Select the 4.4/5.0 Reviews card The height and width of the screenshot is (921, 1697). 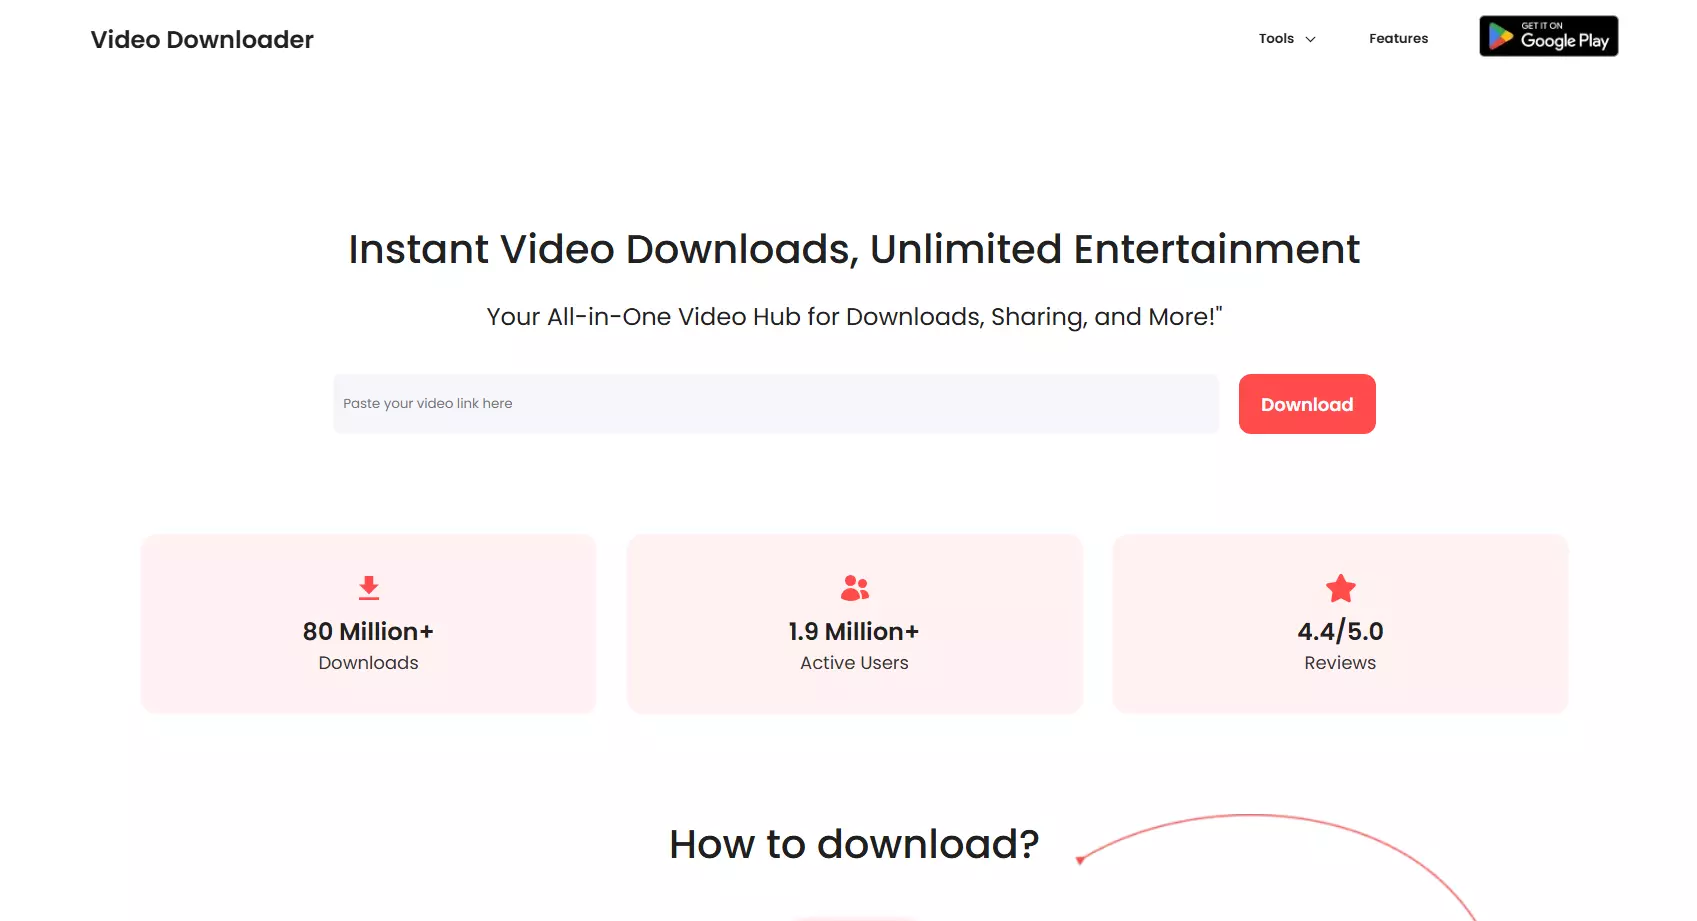1340,623
